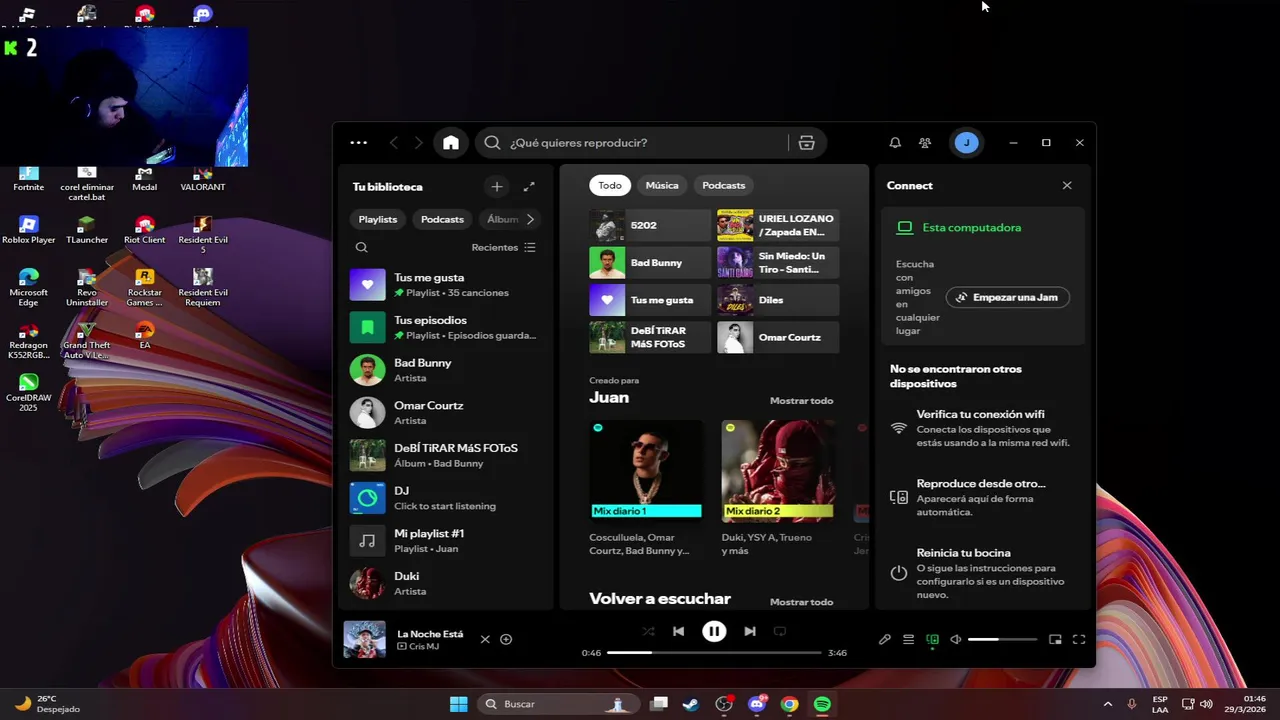Open Windows Start menu
The height and width of the screenshot is (720, 1280).
(x=458, y=704)
